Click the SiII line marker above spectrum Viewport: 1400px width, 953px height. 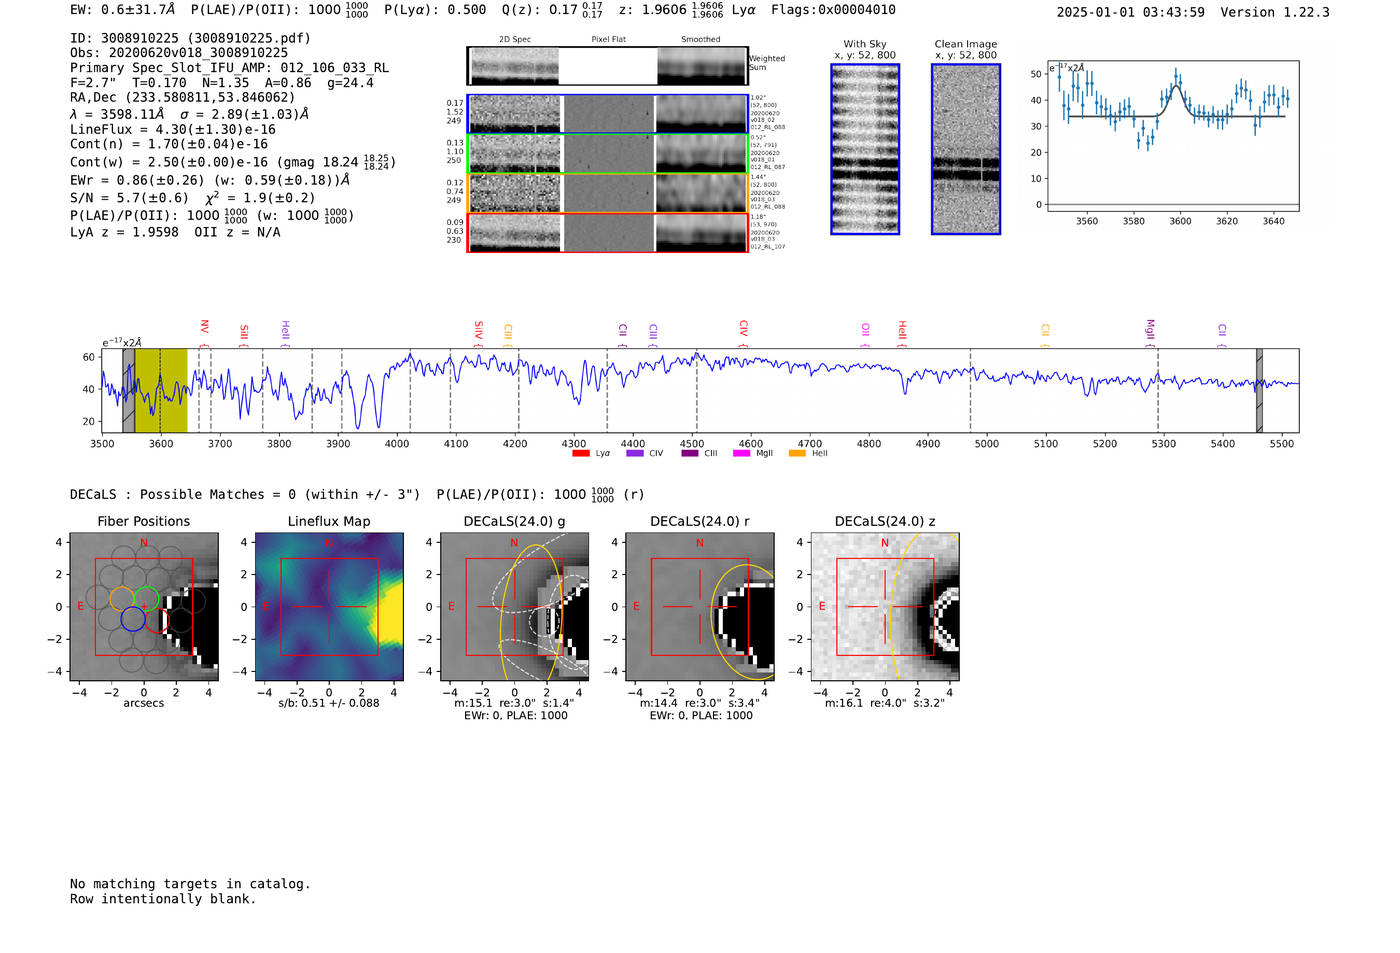tap(243, 332)
